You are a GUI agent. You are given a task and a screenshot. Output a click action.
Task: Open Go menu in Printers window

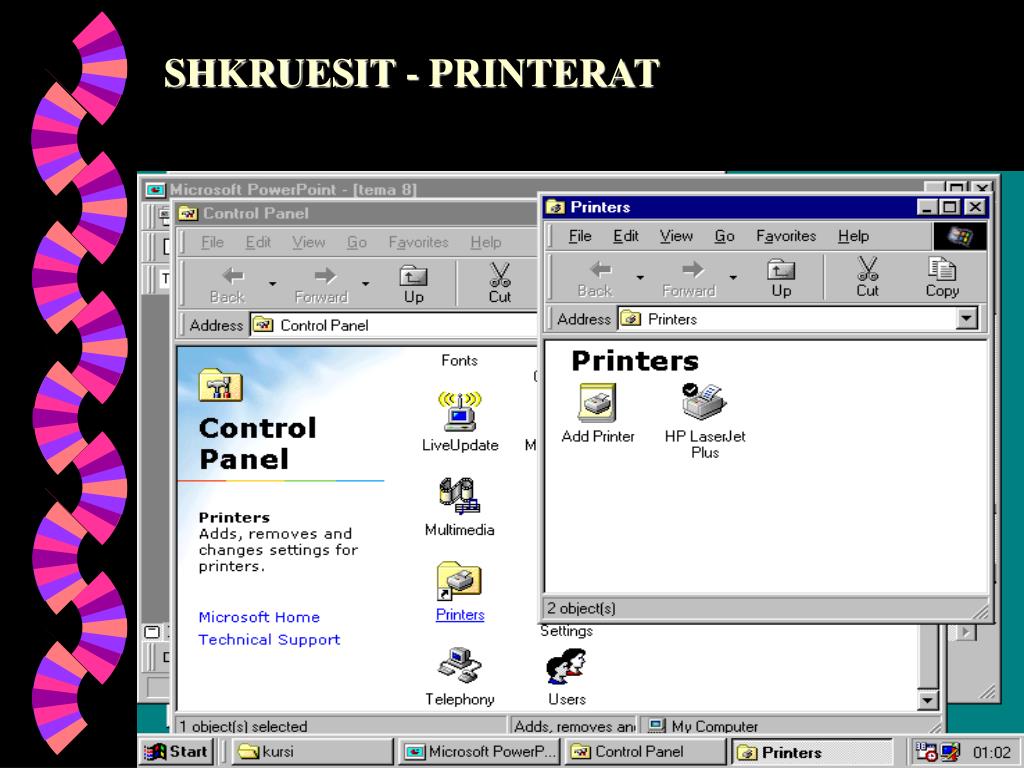[724, 236]
